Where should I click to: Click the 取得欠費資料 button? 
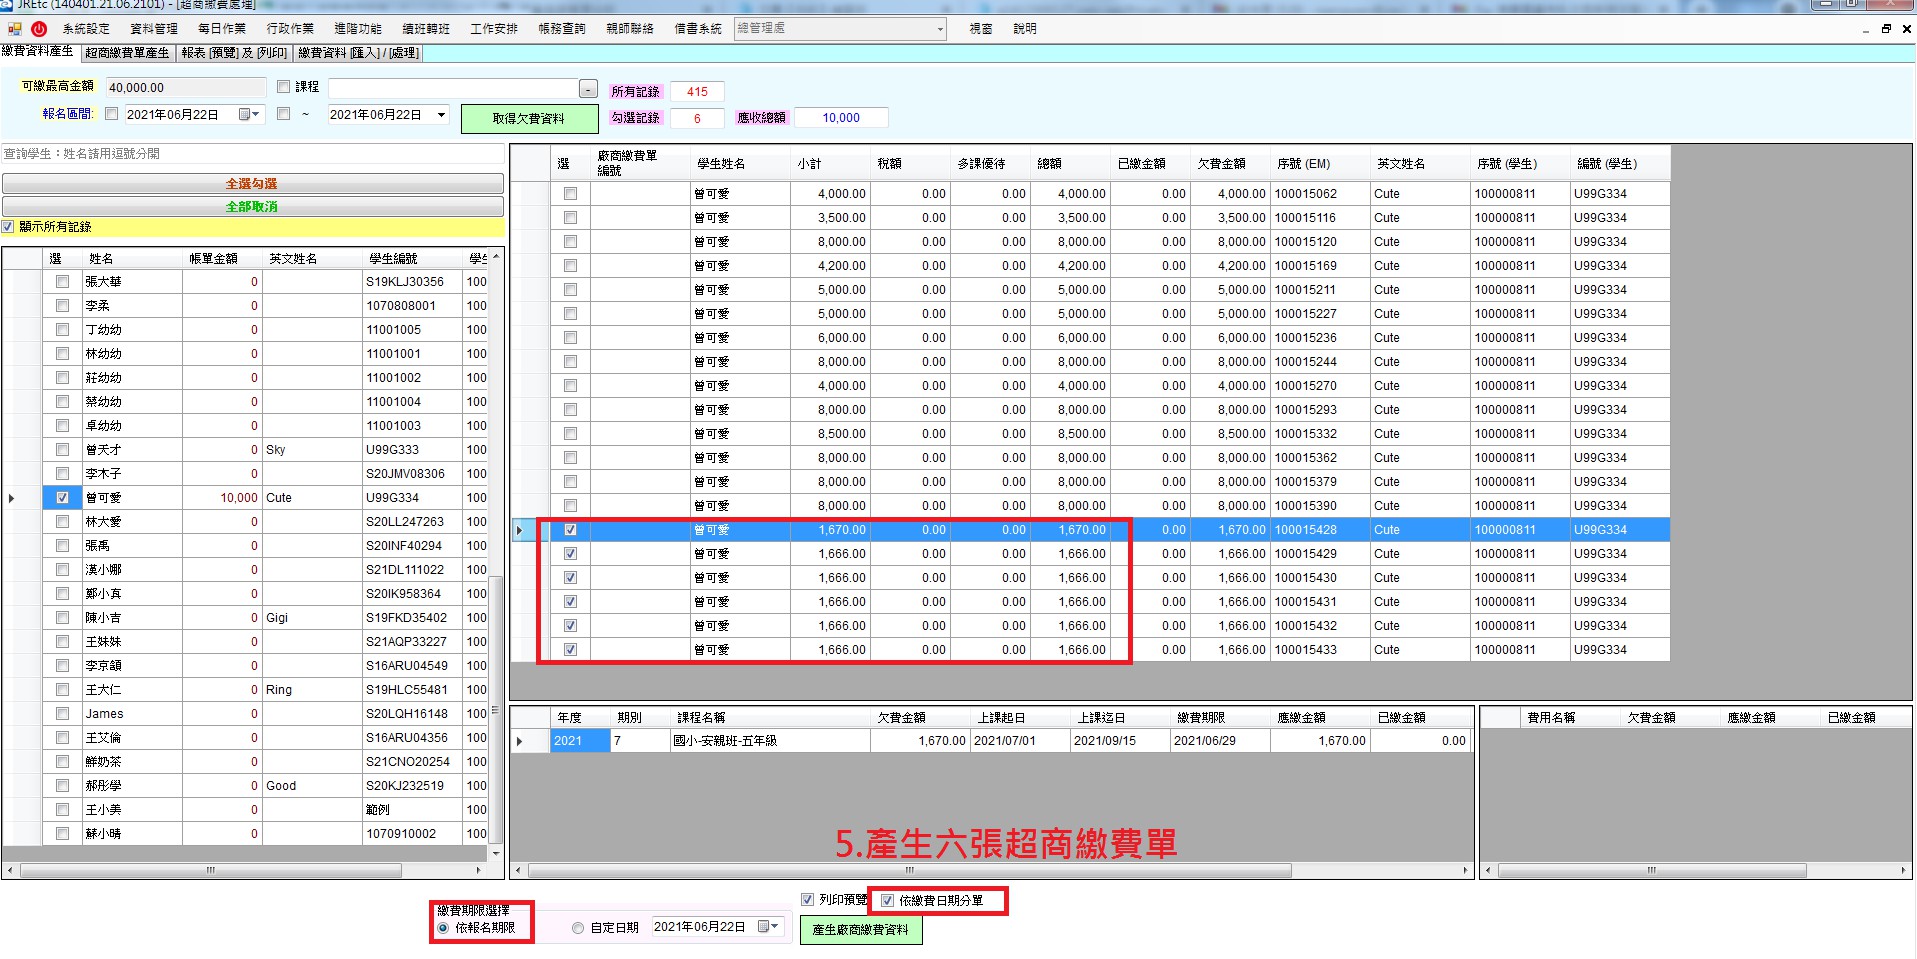tap(529, 119)
